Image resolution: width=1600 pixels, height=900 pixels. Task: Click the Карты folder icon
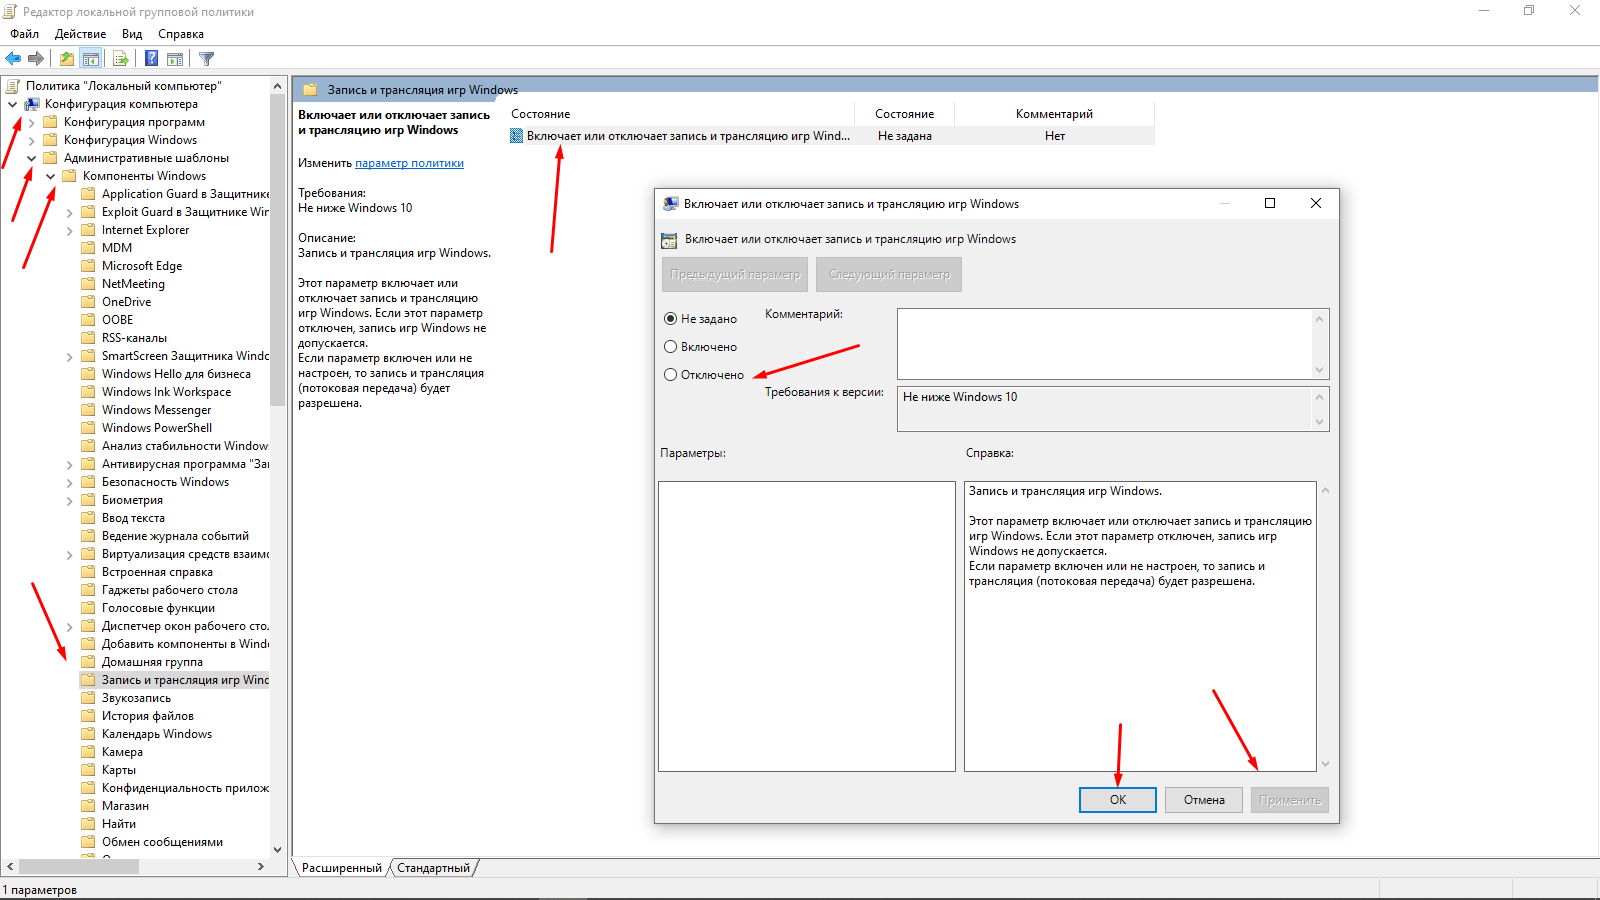pyautogui.click(x=88, y=770)
